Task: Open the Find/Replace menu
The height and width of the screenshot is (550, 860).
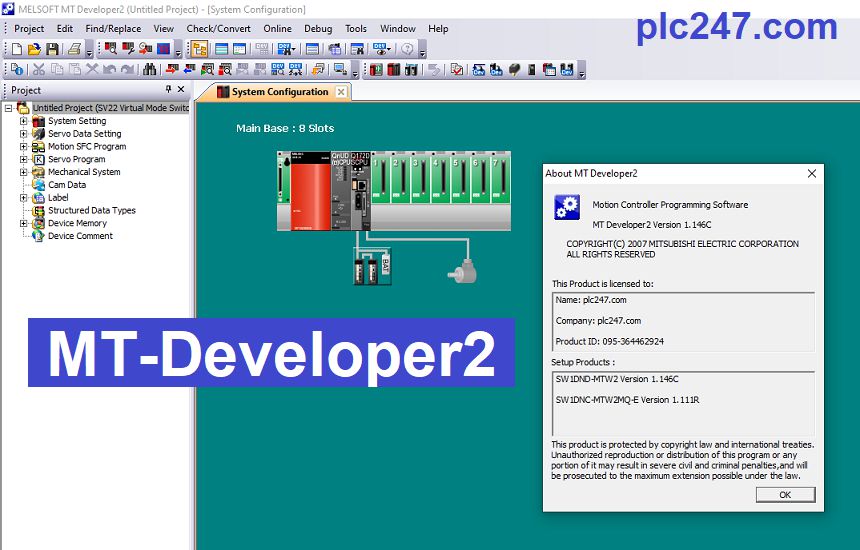Action: (x=113, y=29)
